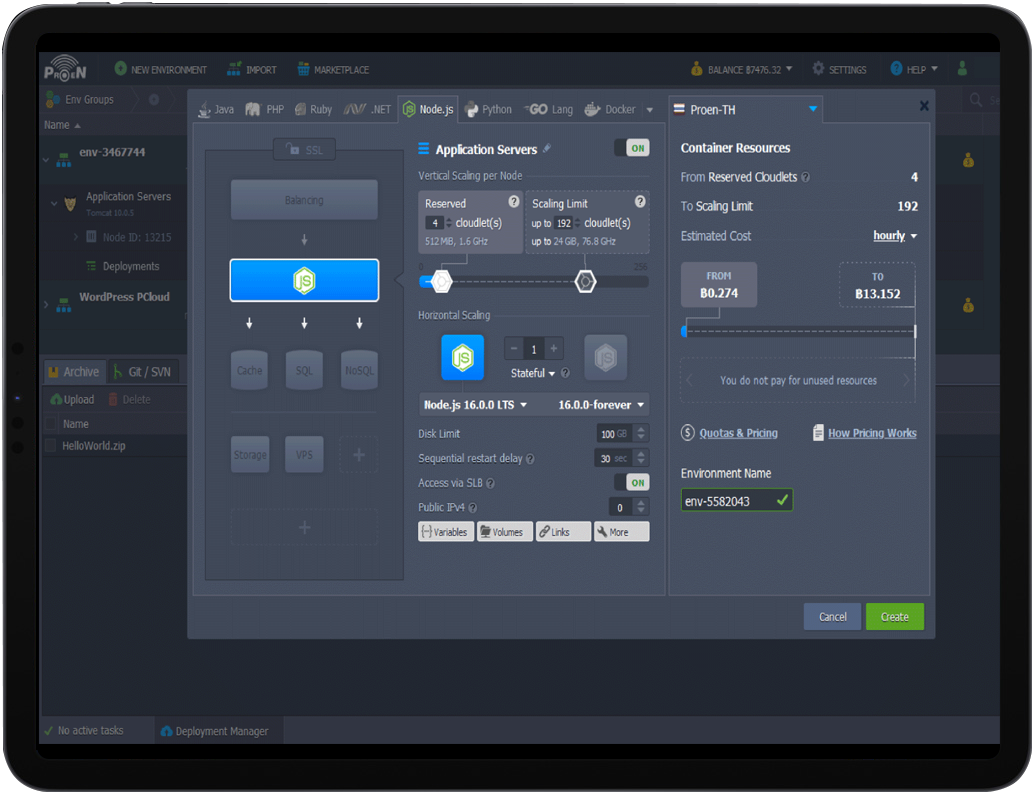Expand the WordPress PCloud environment
1034x794 pixels.
click(46, 304)
